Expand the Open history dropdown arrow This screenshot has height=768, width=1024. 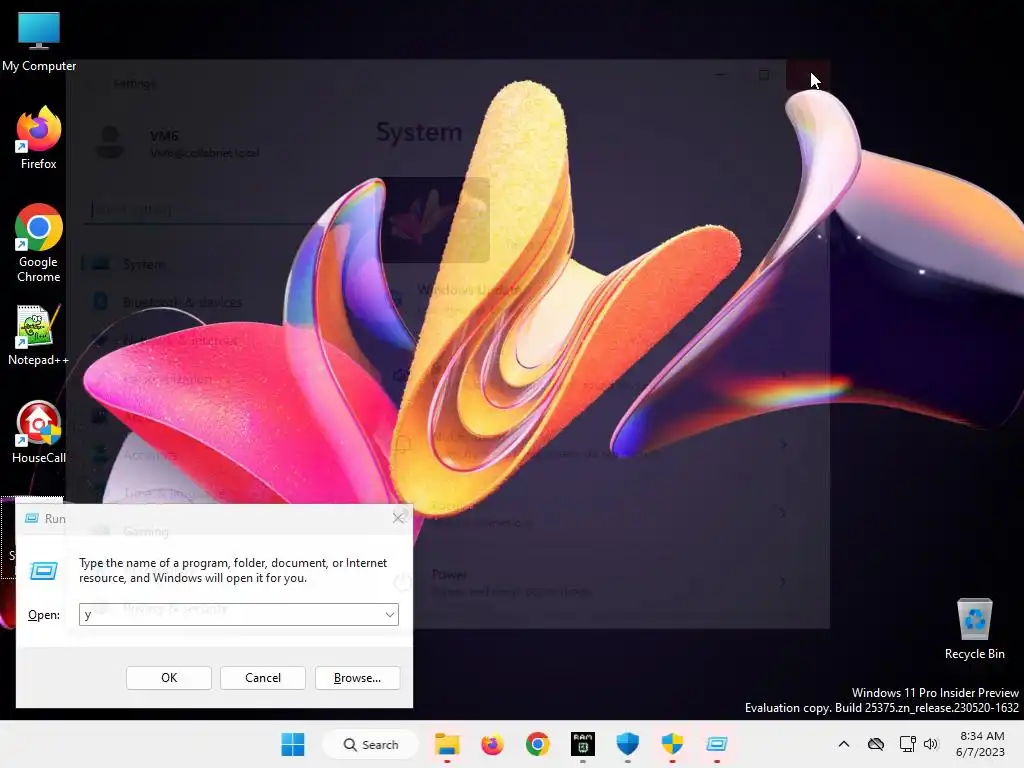390,615
